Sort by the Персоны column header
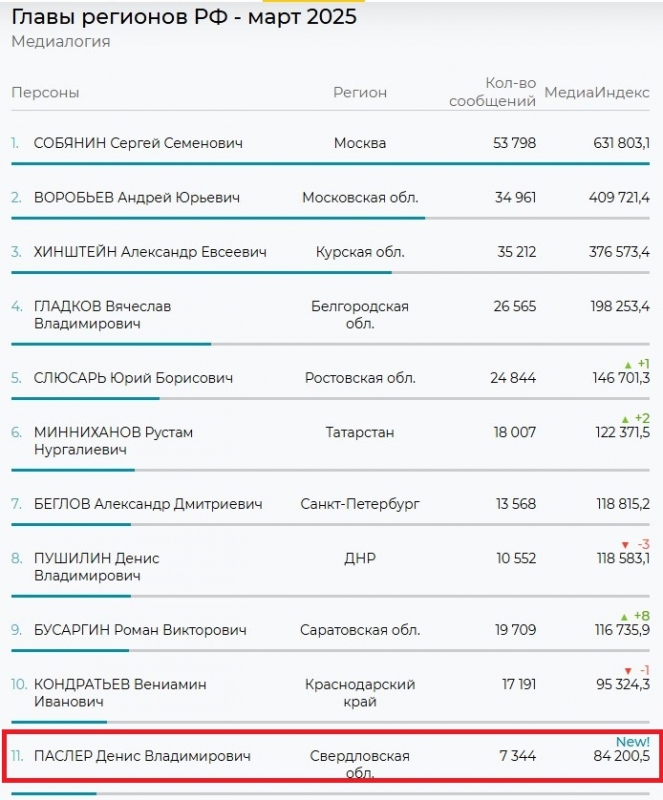This screenshot has height=800, width=663. (45, 93)
